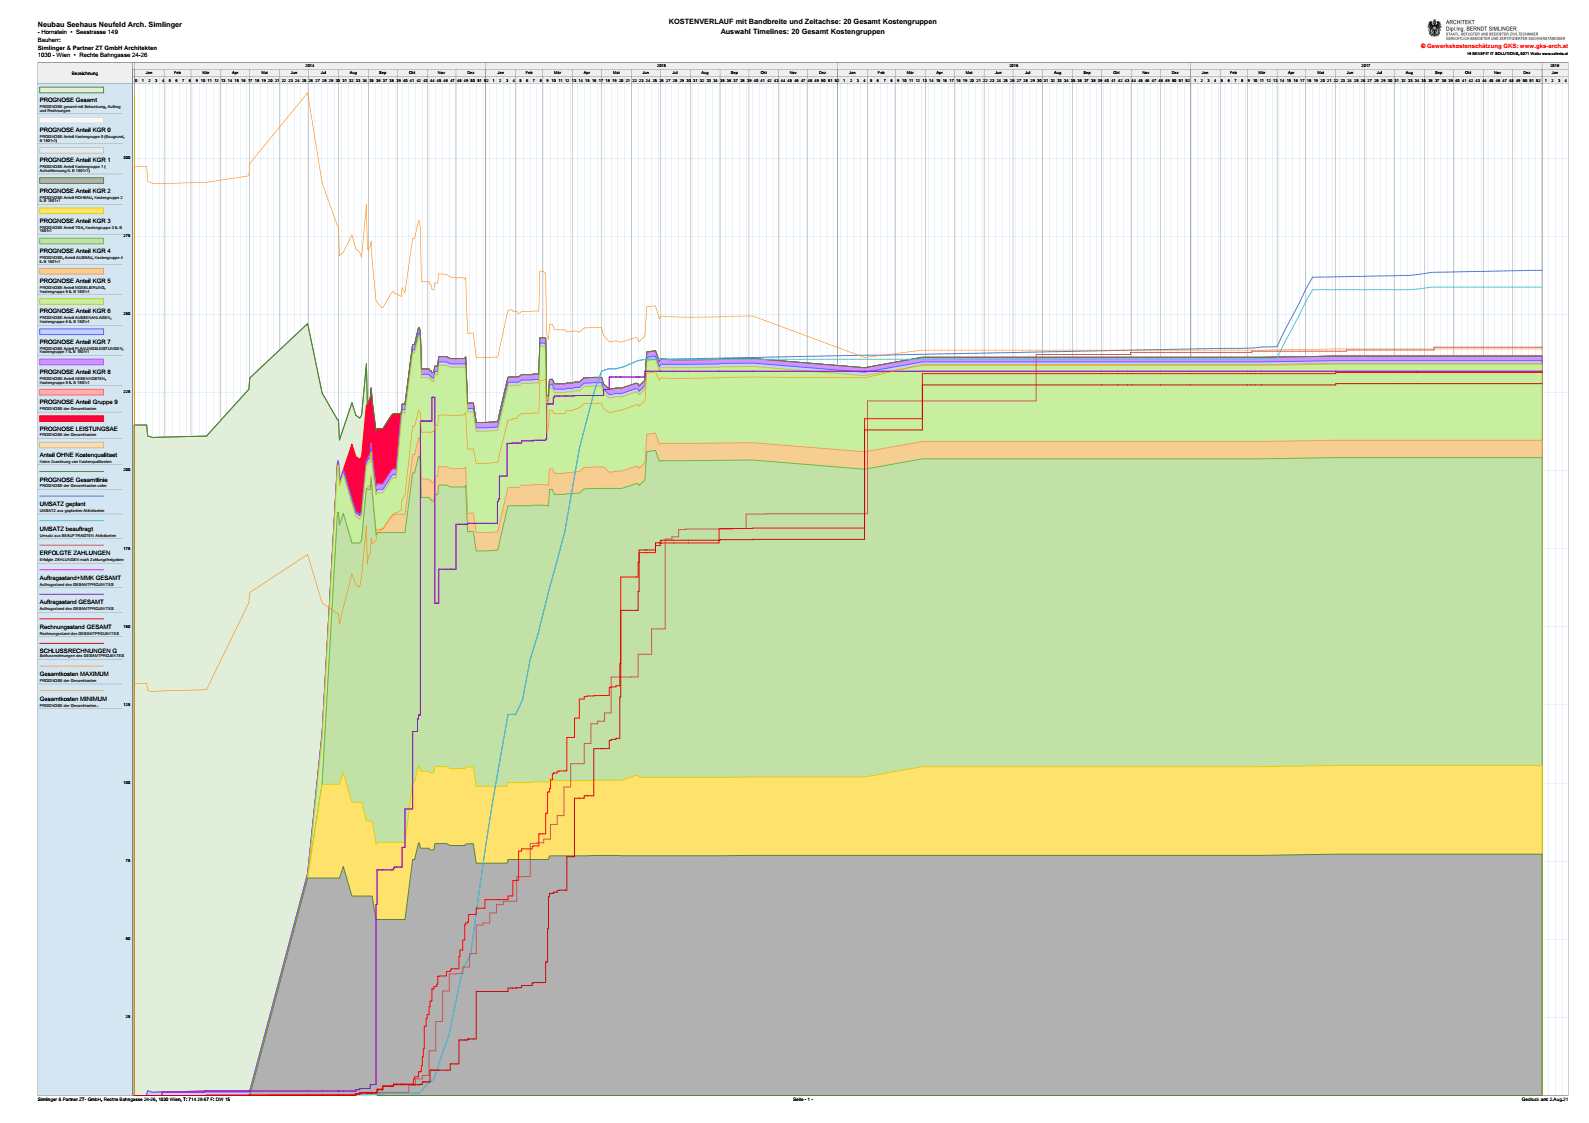Click the Bezeichnung column header
Image resolution: width=1589 pixels, height=1123 pixels.
click(x=85, y=73)
